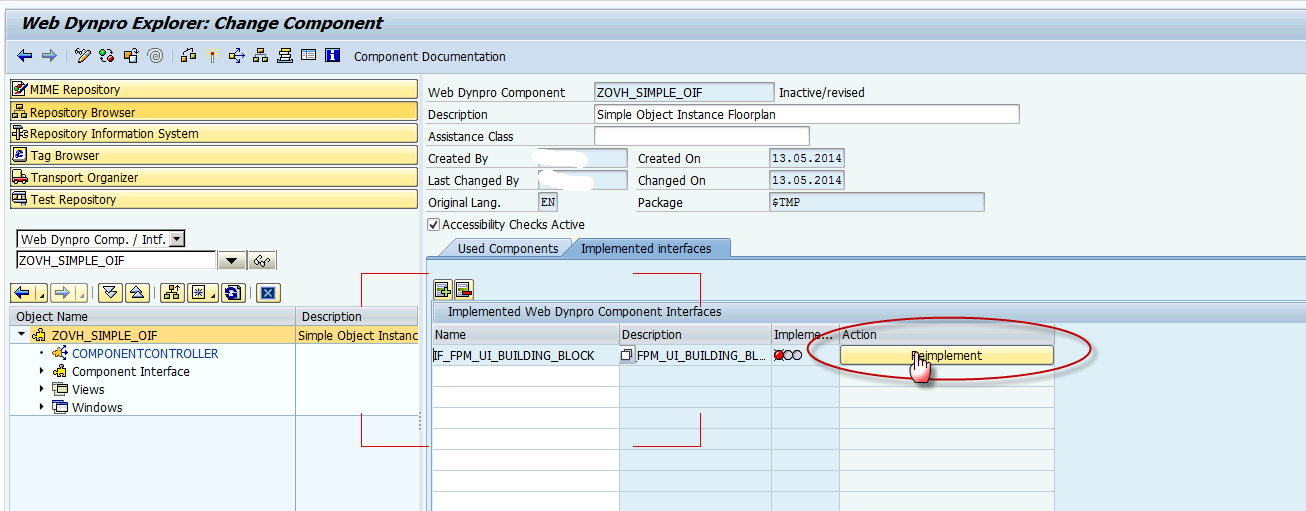Click the Object Name column header
This screenshot has height=511, width=1306.
[152, 317]
